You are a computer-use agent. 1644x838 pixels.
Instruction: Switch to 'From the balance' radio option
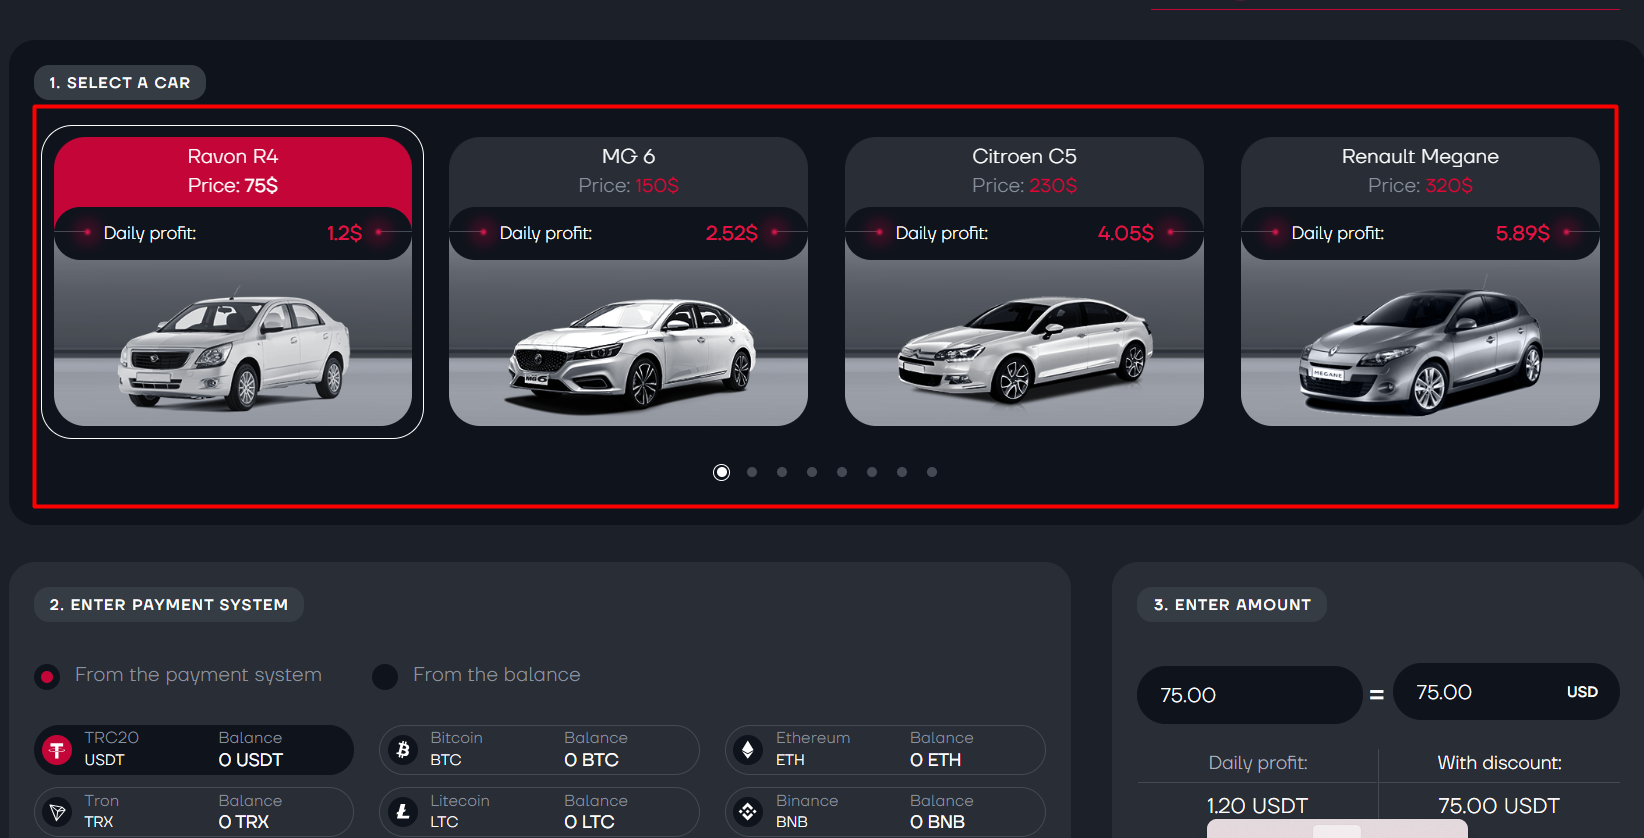tap(385, 677)
